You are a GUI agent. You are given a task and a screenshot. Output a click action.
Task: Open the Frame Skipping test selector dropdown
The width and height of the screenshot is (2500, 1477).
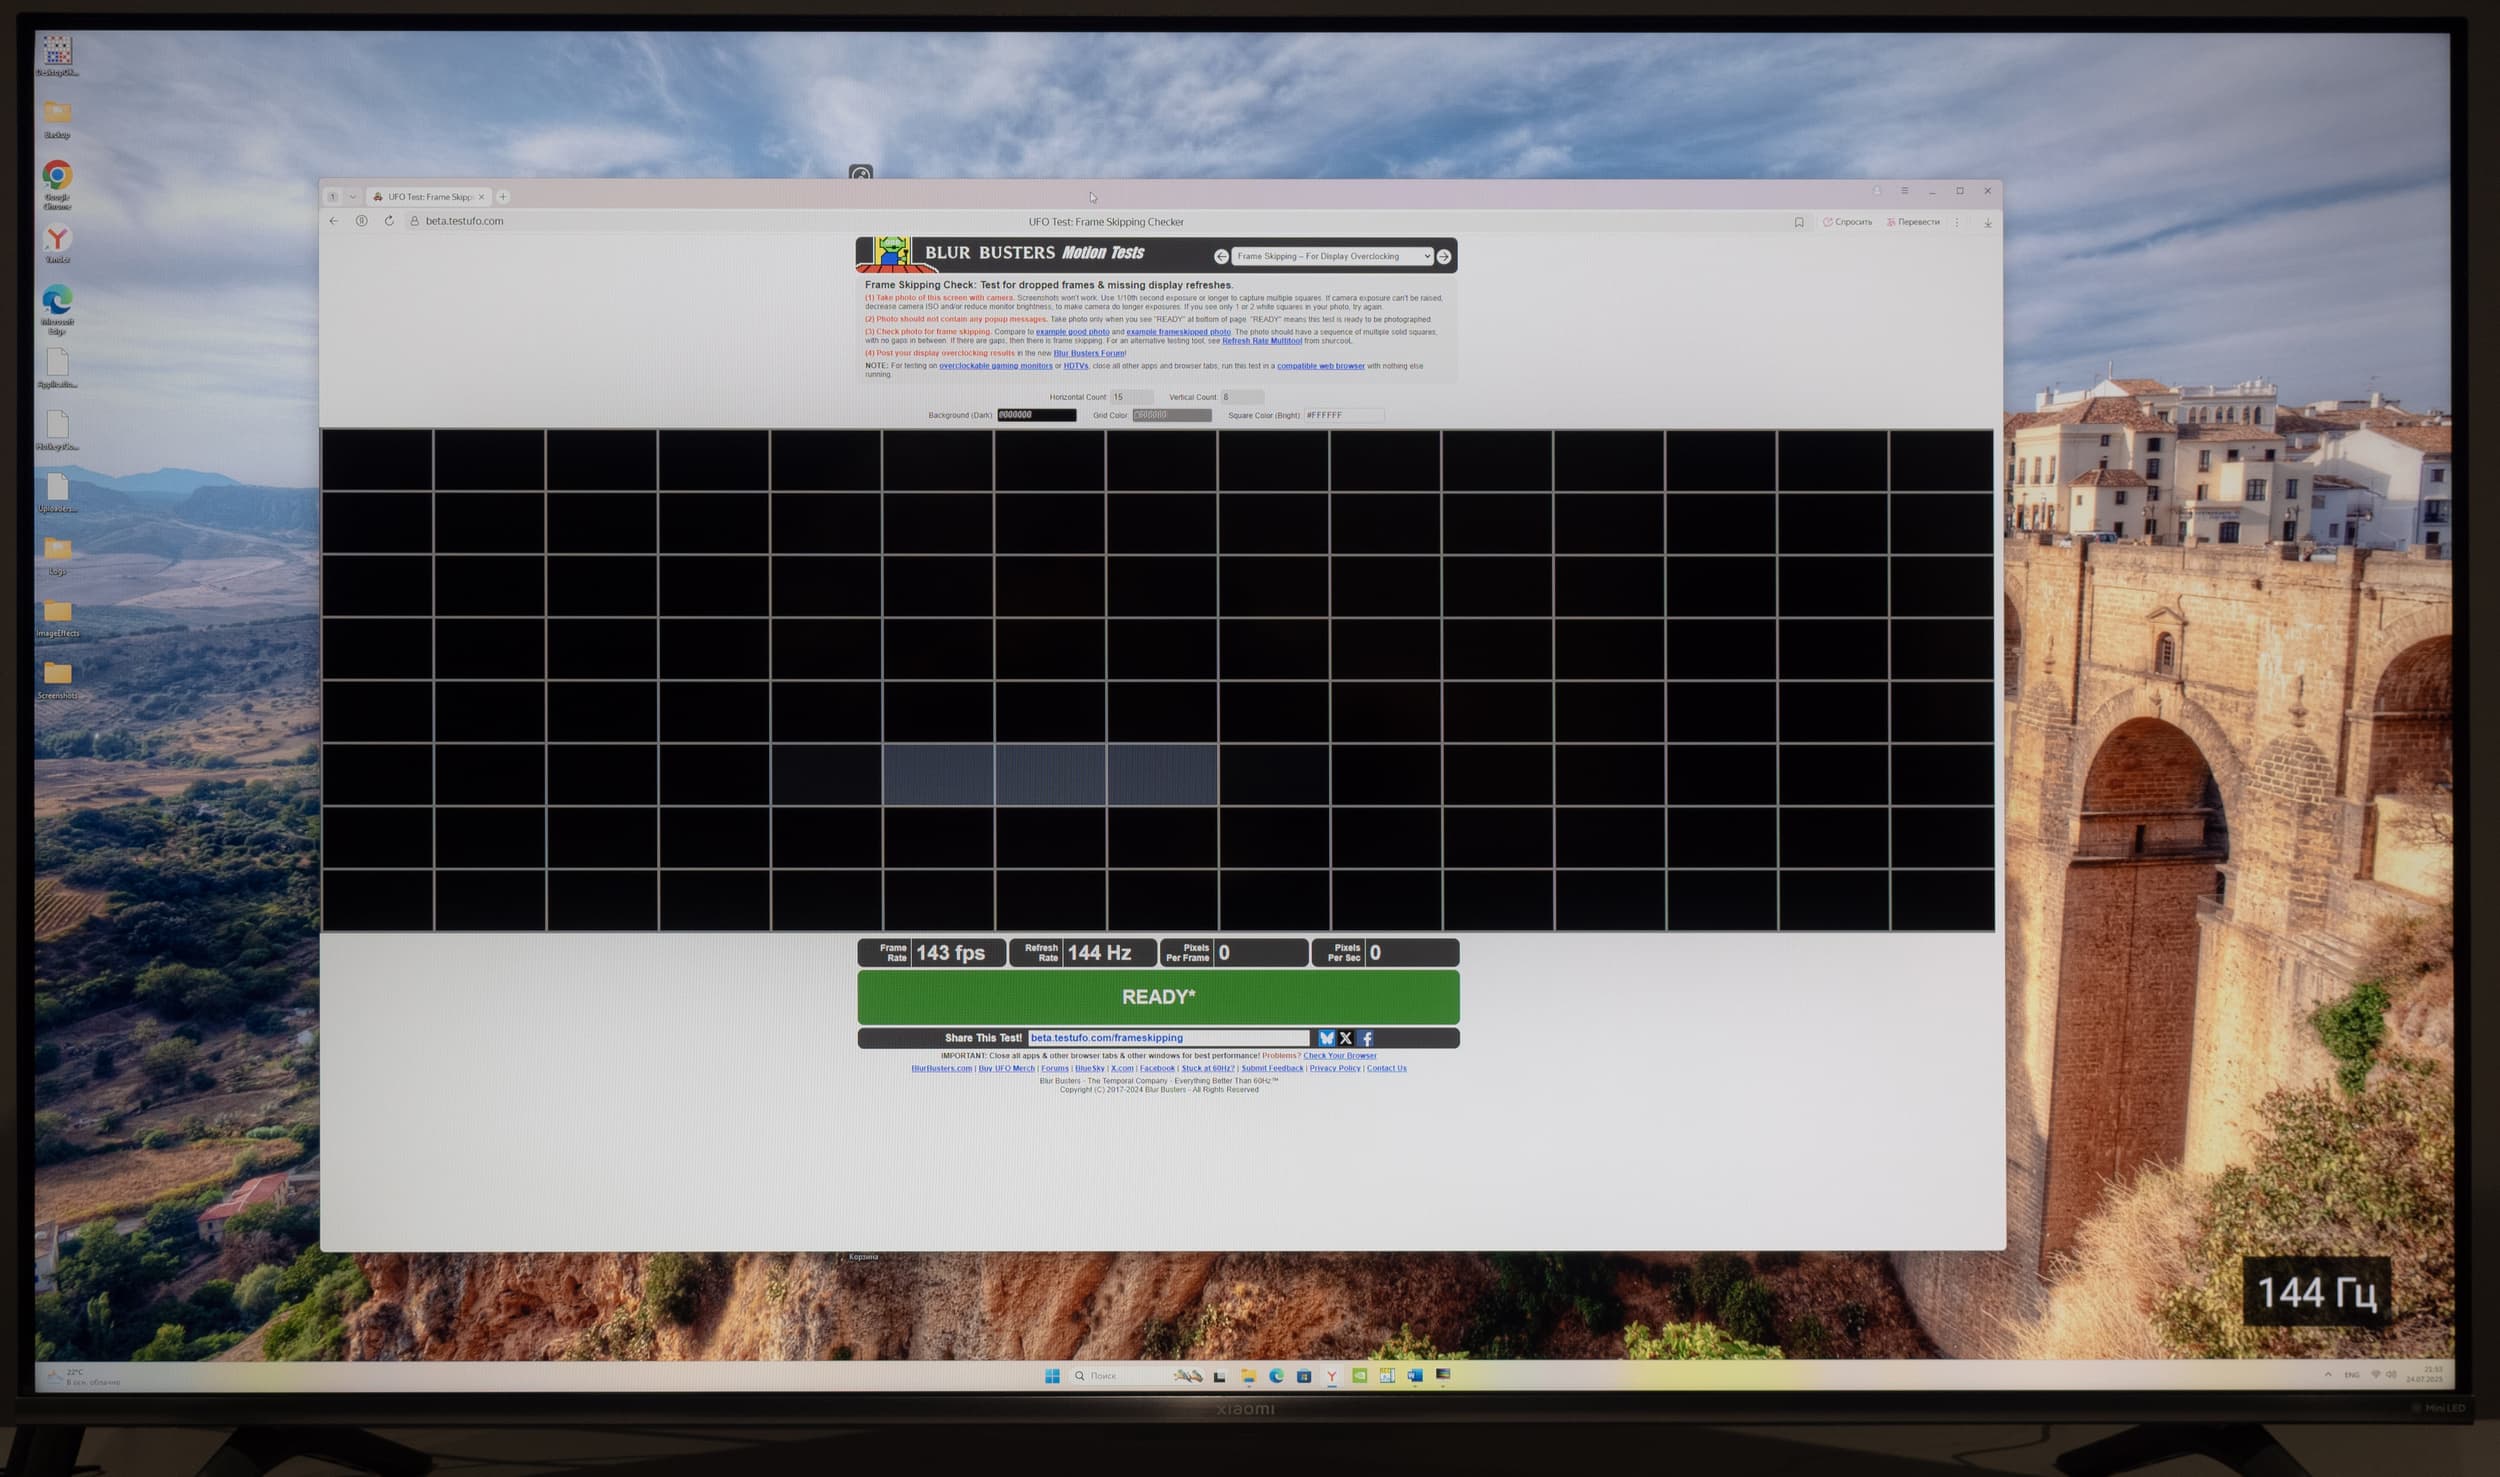1332,257
